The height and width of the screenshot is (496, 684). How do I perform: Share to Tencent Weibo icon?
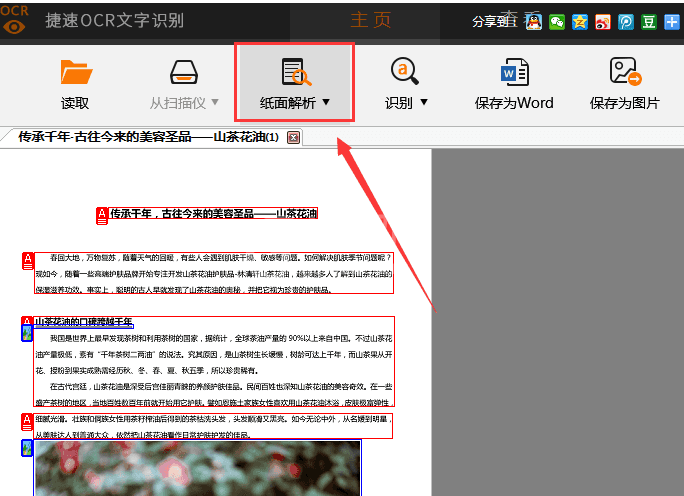tap(626, 22)
